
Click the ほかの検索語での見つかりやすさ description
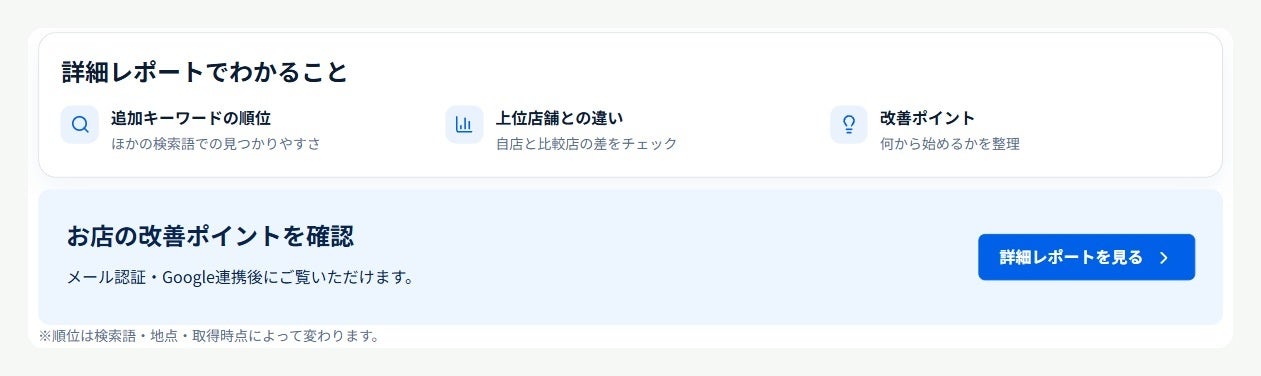click(x=216, y=144)
